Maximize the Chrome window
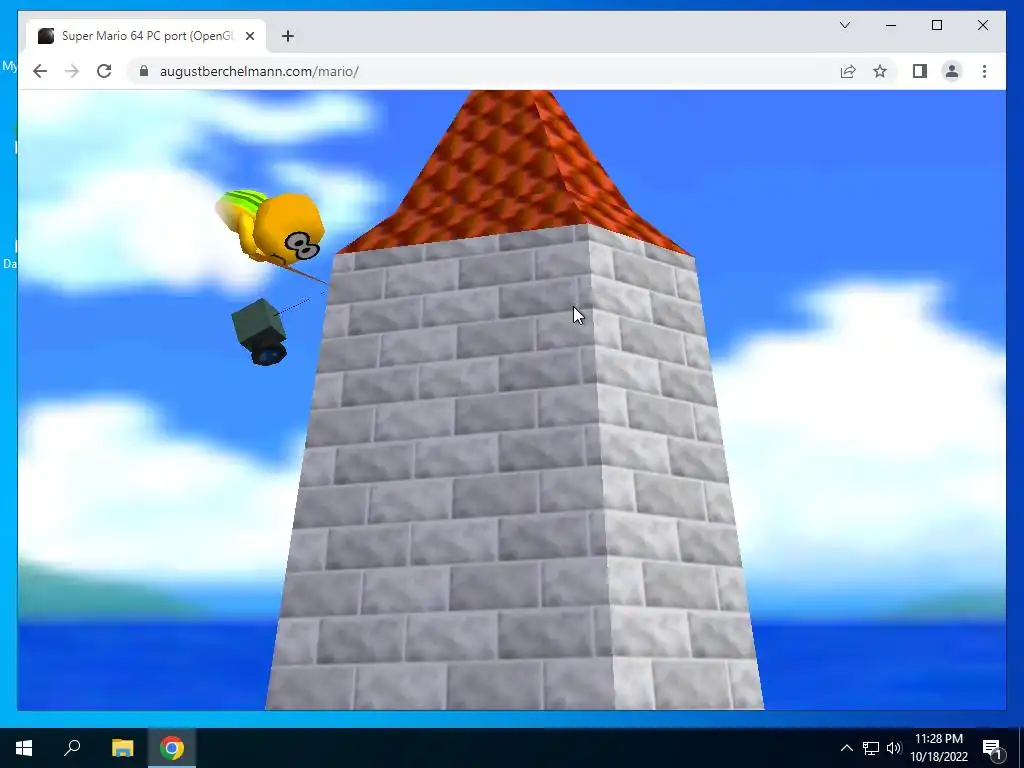 tap(936, 25)
